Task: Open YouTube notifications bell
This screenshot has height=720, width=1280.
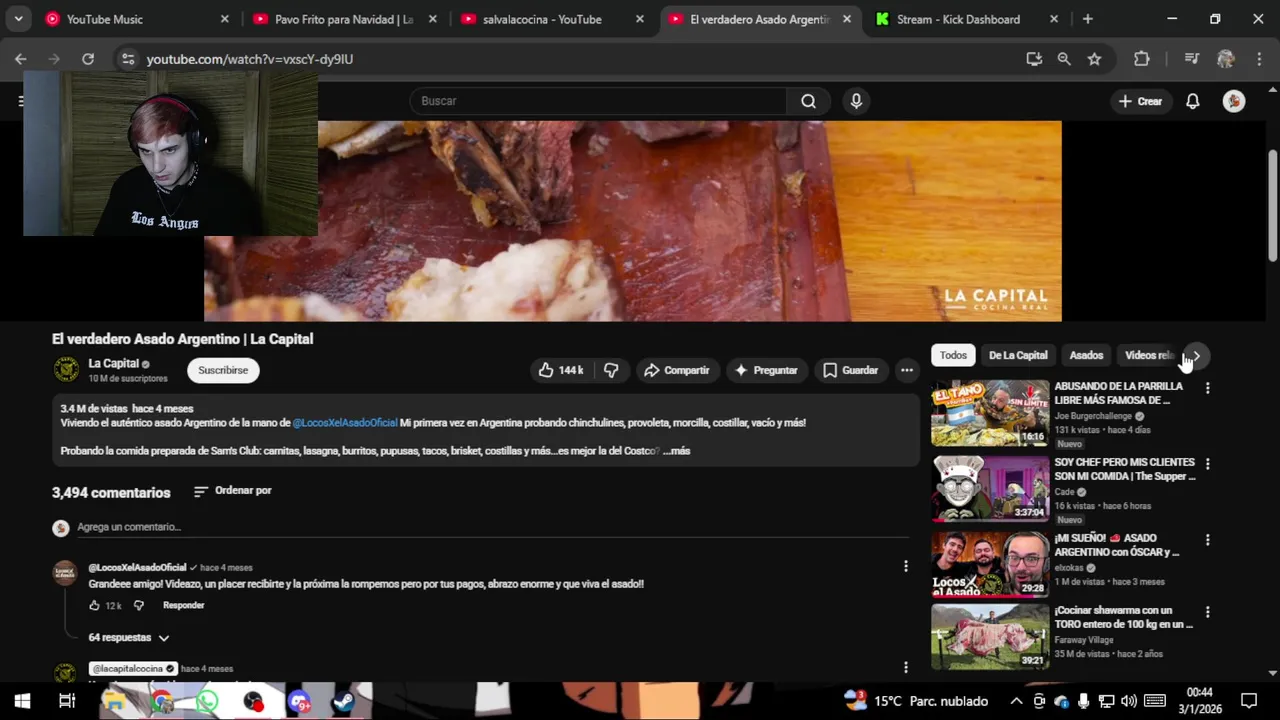Action: (x=1192, y=101)
